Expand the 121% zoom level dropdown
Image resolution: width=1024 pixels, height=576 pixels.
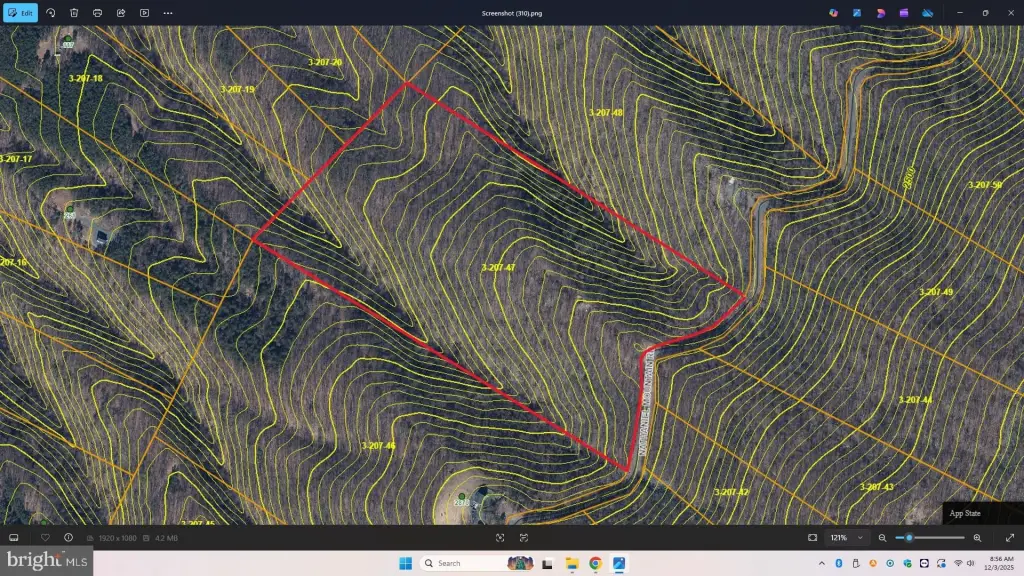(x=844, y=538)
